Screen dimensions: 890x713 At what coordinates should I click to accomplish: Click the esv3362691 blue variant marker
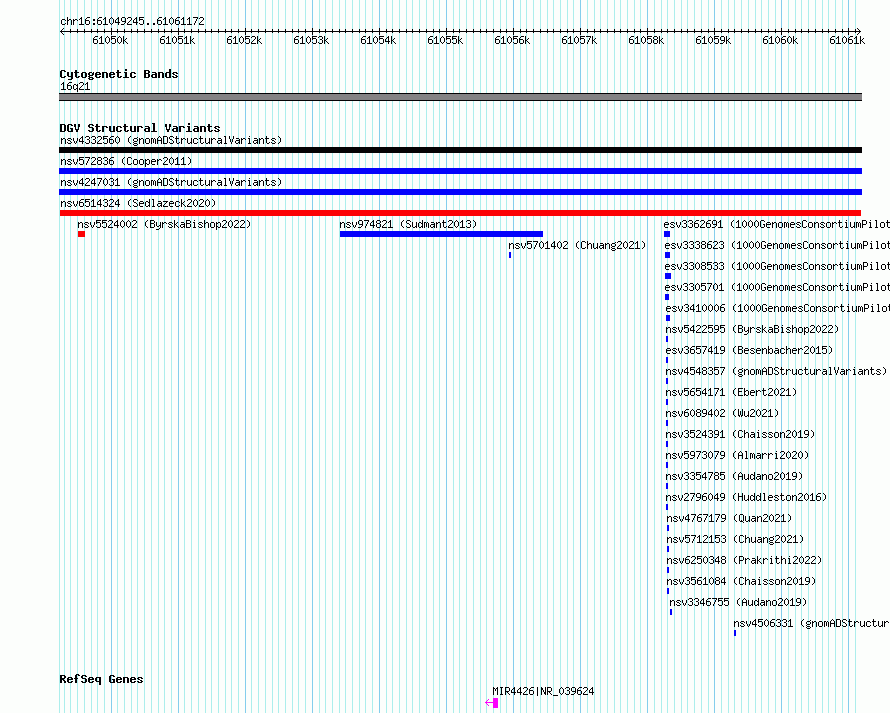667,234
